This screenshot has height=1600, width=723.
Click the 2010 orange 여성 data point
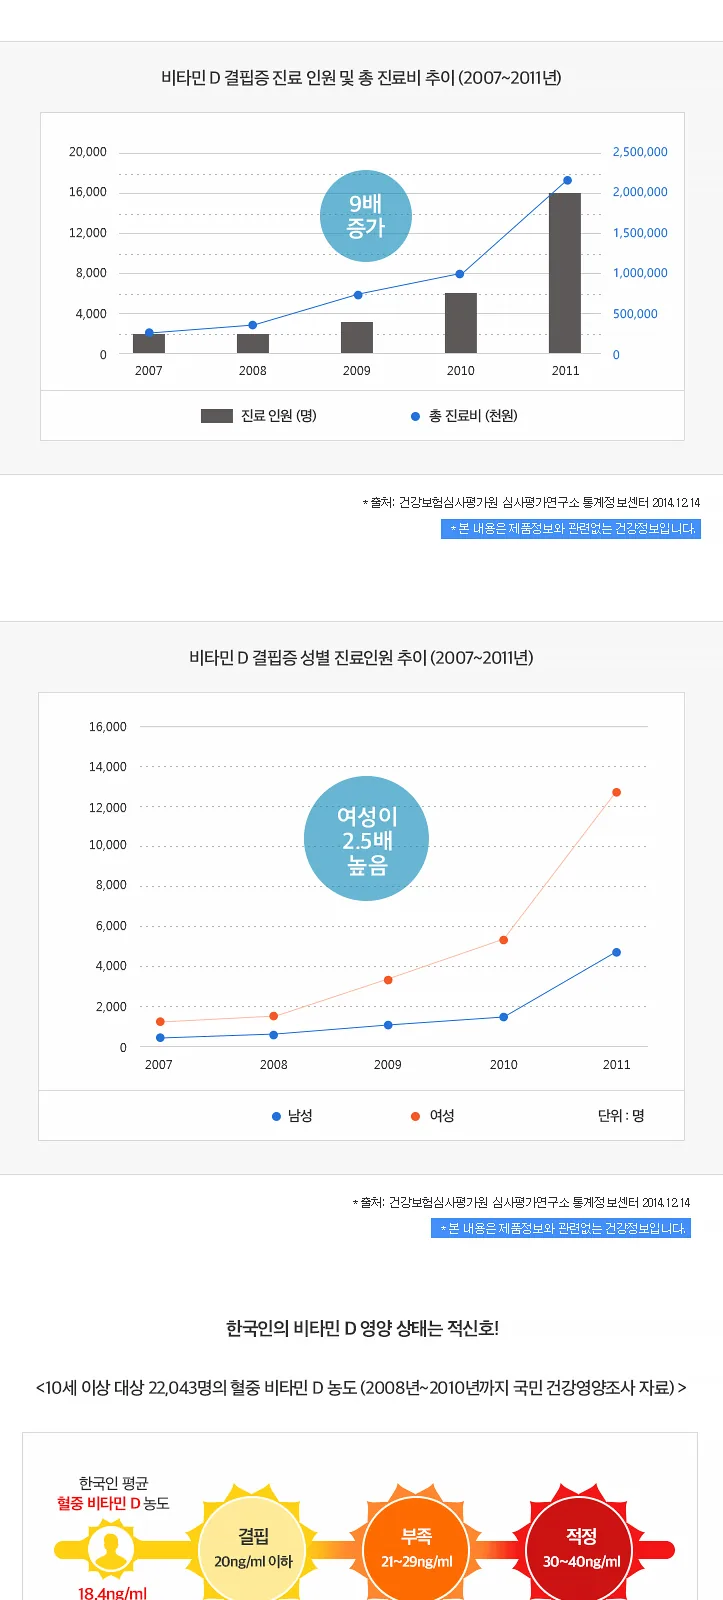click(503, 940)
